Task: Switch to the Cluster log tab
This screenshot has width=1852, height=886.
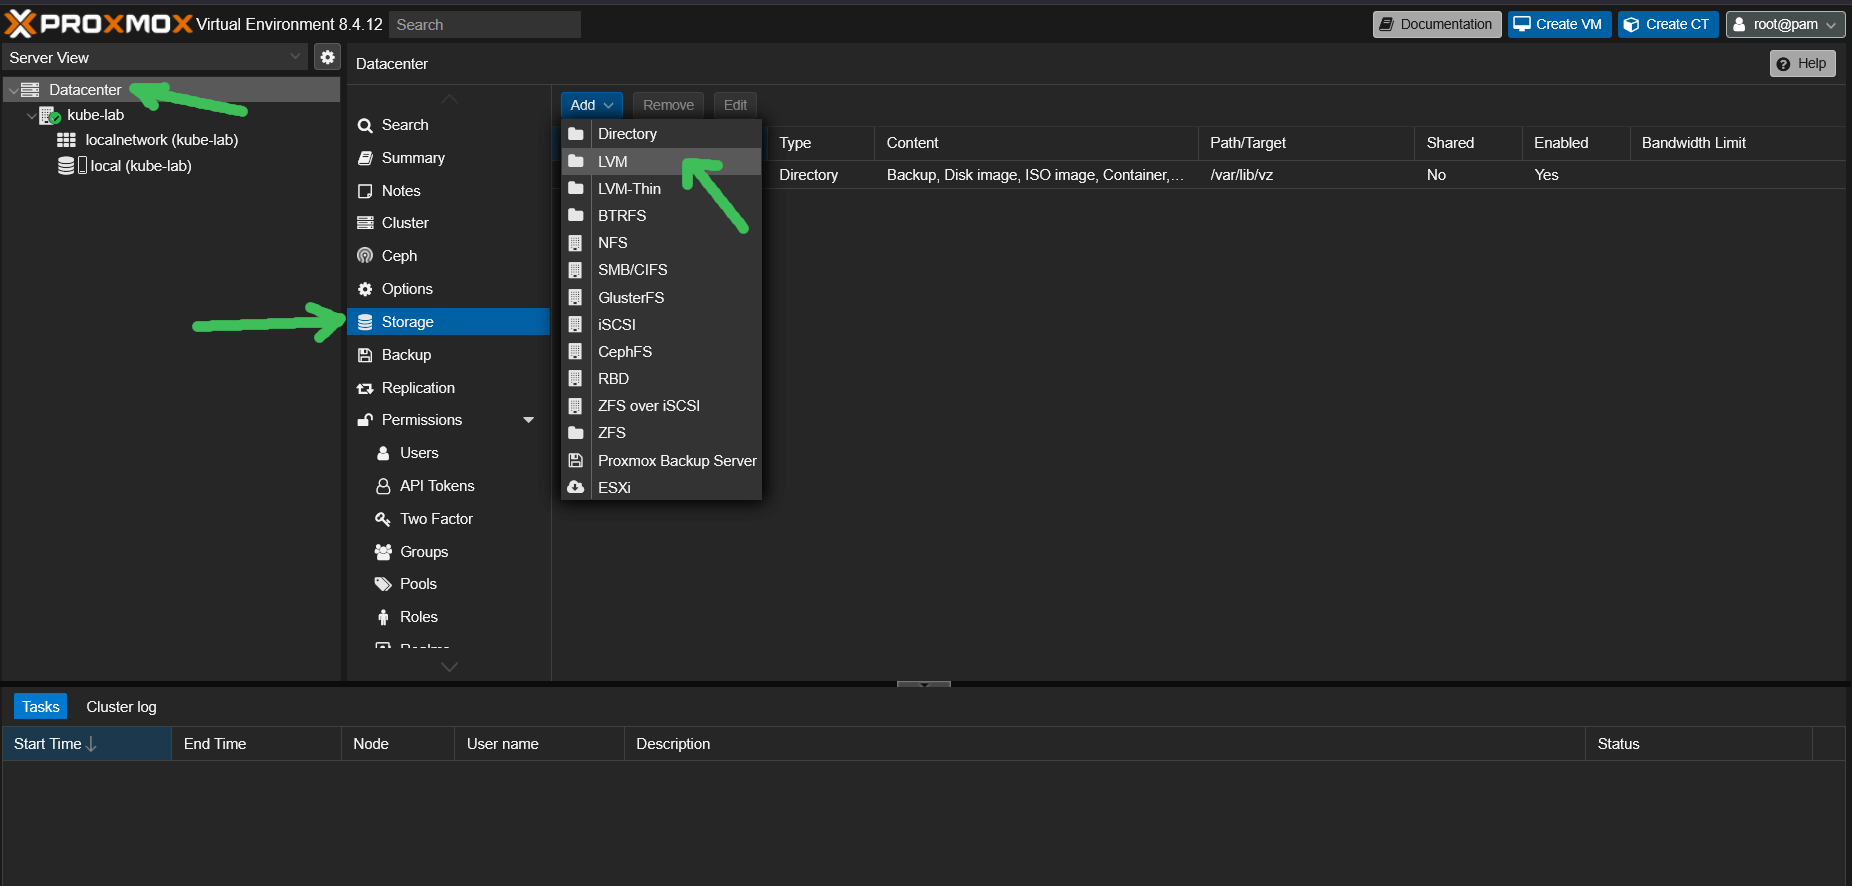Action: (x=121, y=707)
